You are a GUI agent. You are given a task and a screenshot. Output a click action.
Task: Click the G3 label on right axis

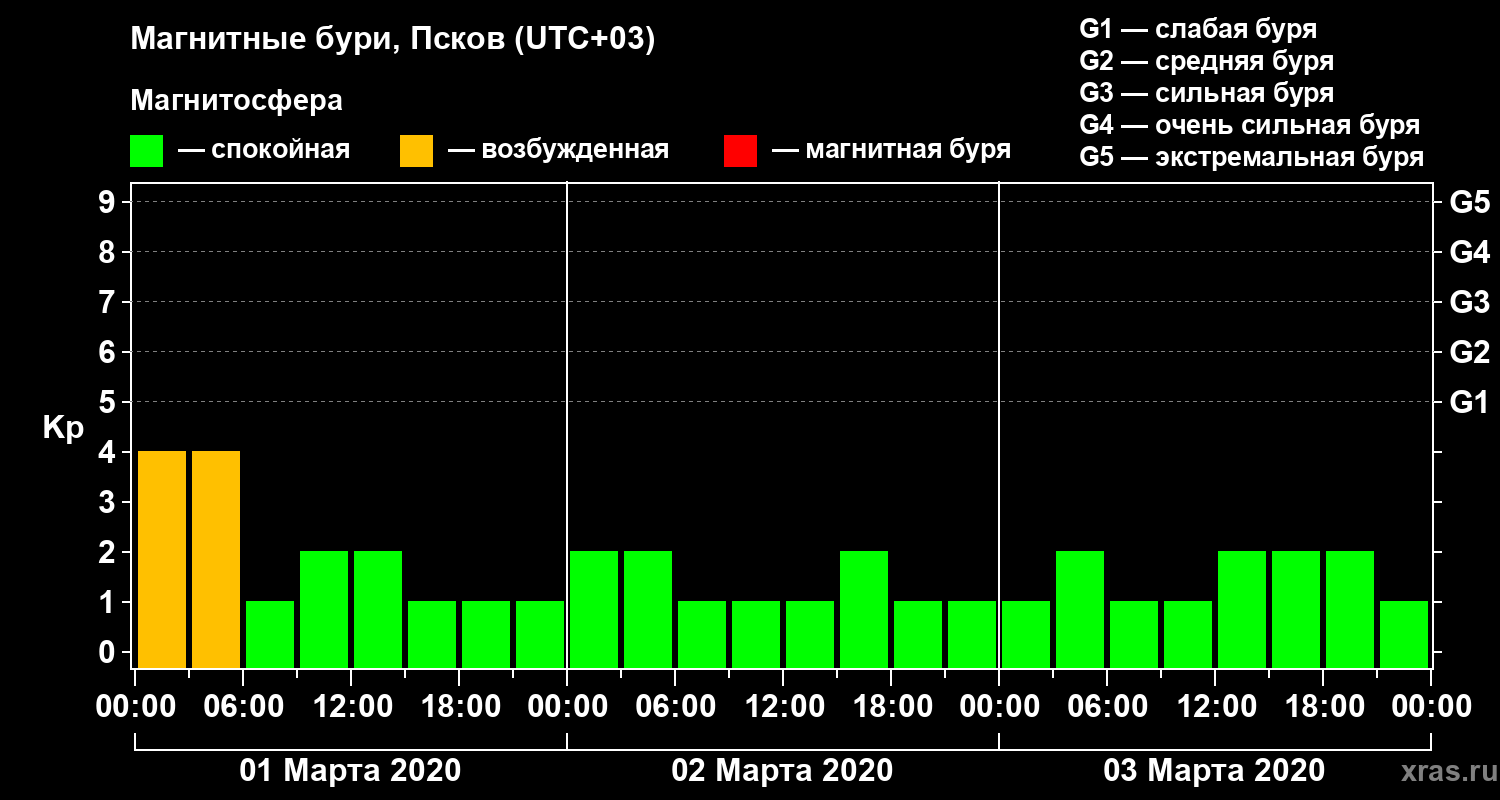(1469, 302)
